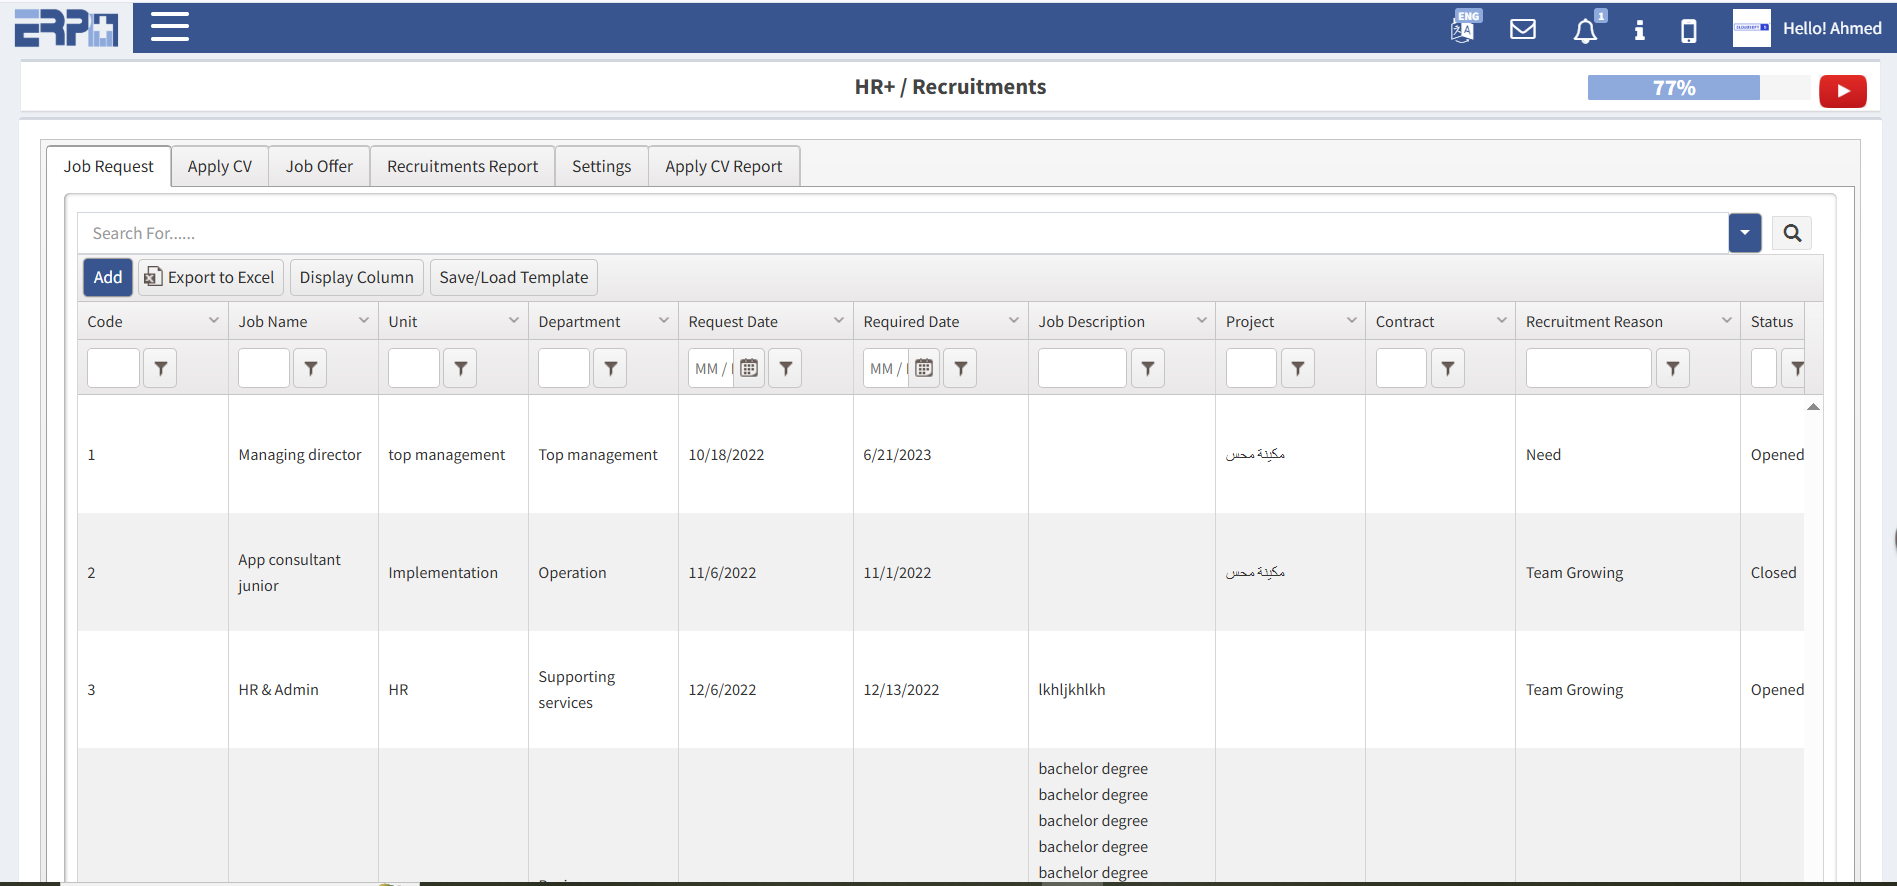
Task: Open the Project column header dropdown
Action: coord(1351,321)
